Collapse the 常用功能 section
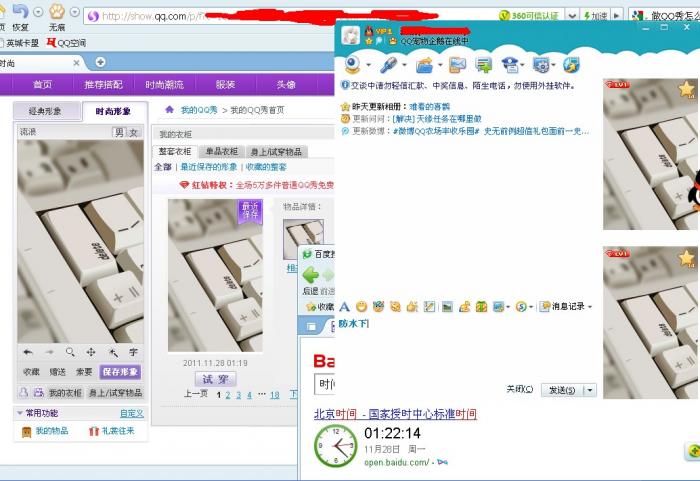Screen dimensions: 700x481 [x=20, y=413]
